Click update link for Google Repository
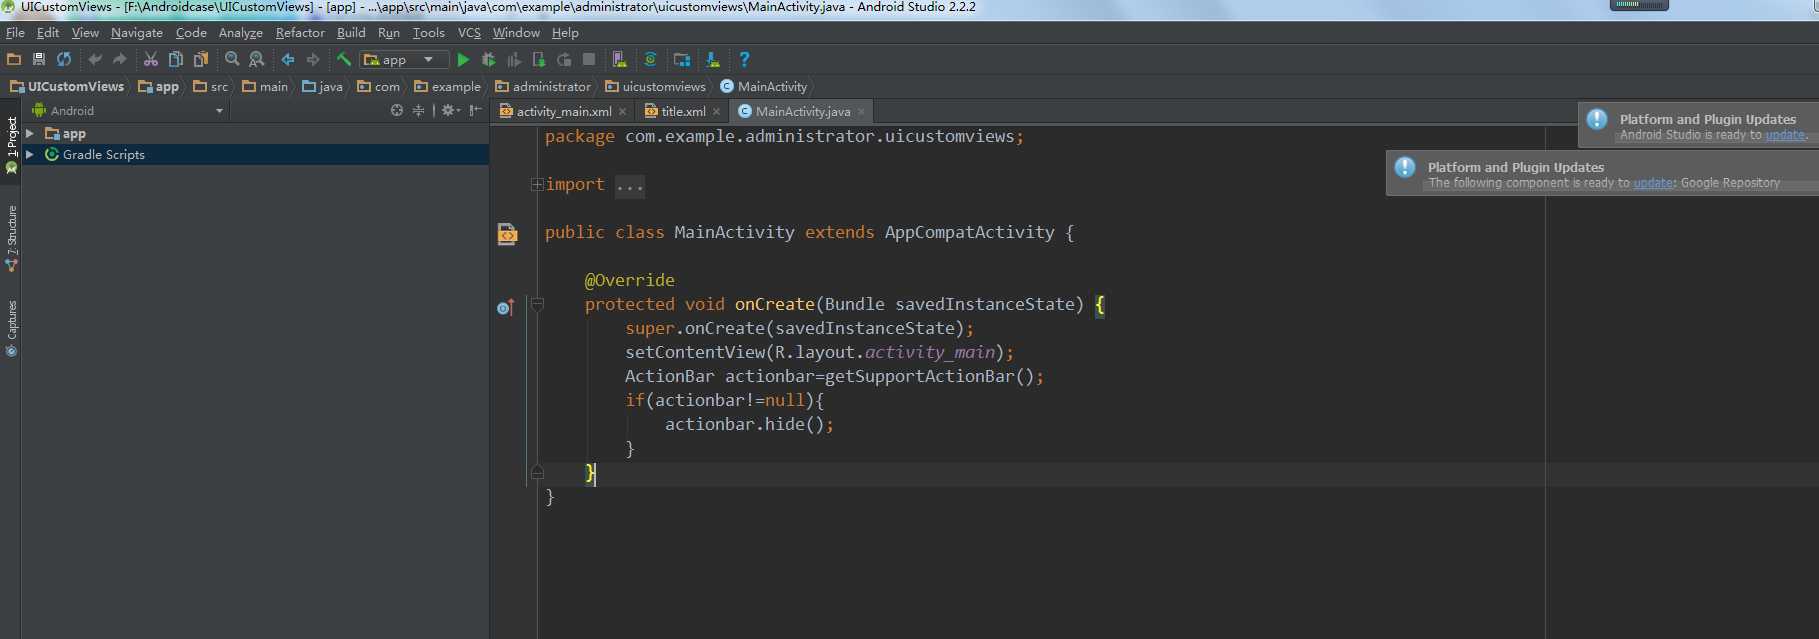The height and width of the screenshot is (639, 1819). (1653, 183)
